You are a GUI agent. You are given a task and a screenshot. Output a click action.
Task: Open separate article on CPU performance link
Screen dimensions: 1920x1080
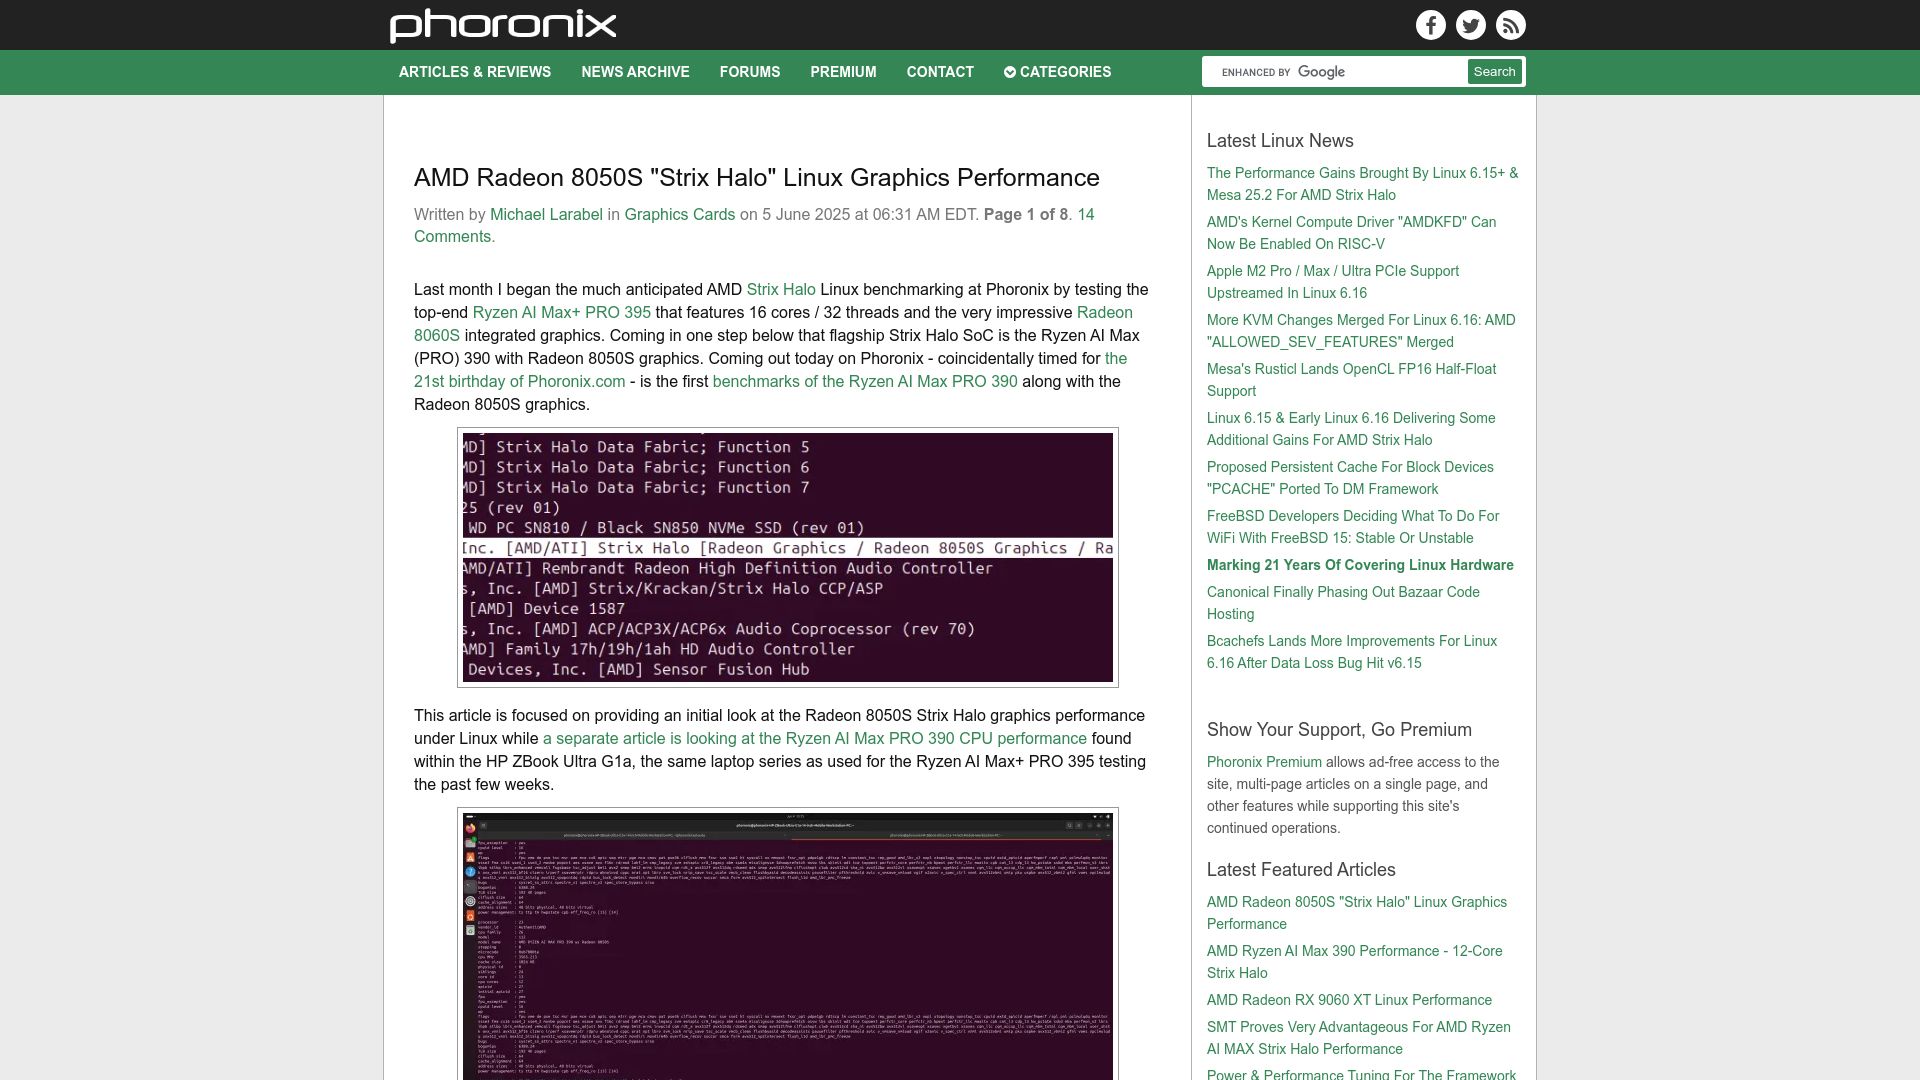pyautogui.click(x=814, y=739)
